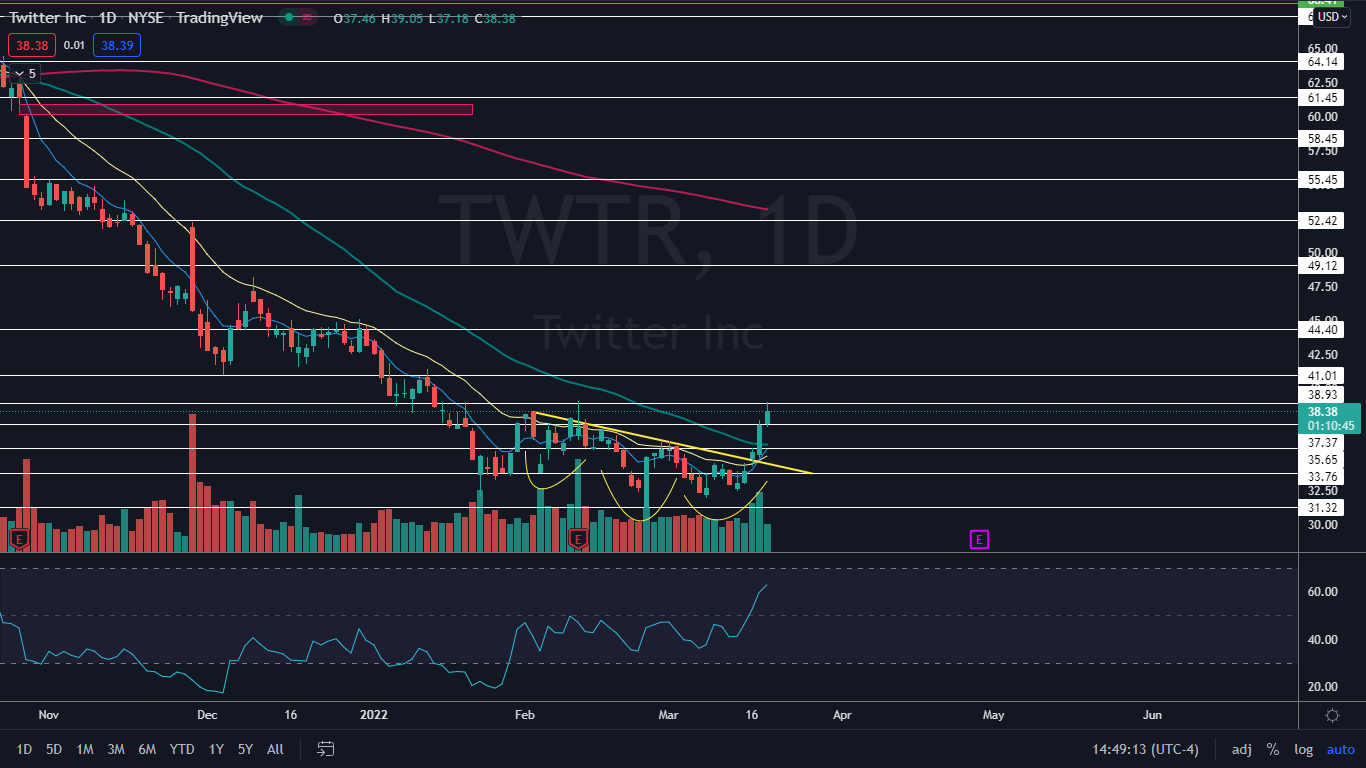This screenshot has height=768, width=1366.
Task: Open the USD currency dropdown
Action: click(1332, 17)
